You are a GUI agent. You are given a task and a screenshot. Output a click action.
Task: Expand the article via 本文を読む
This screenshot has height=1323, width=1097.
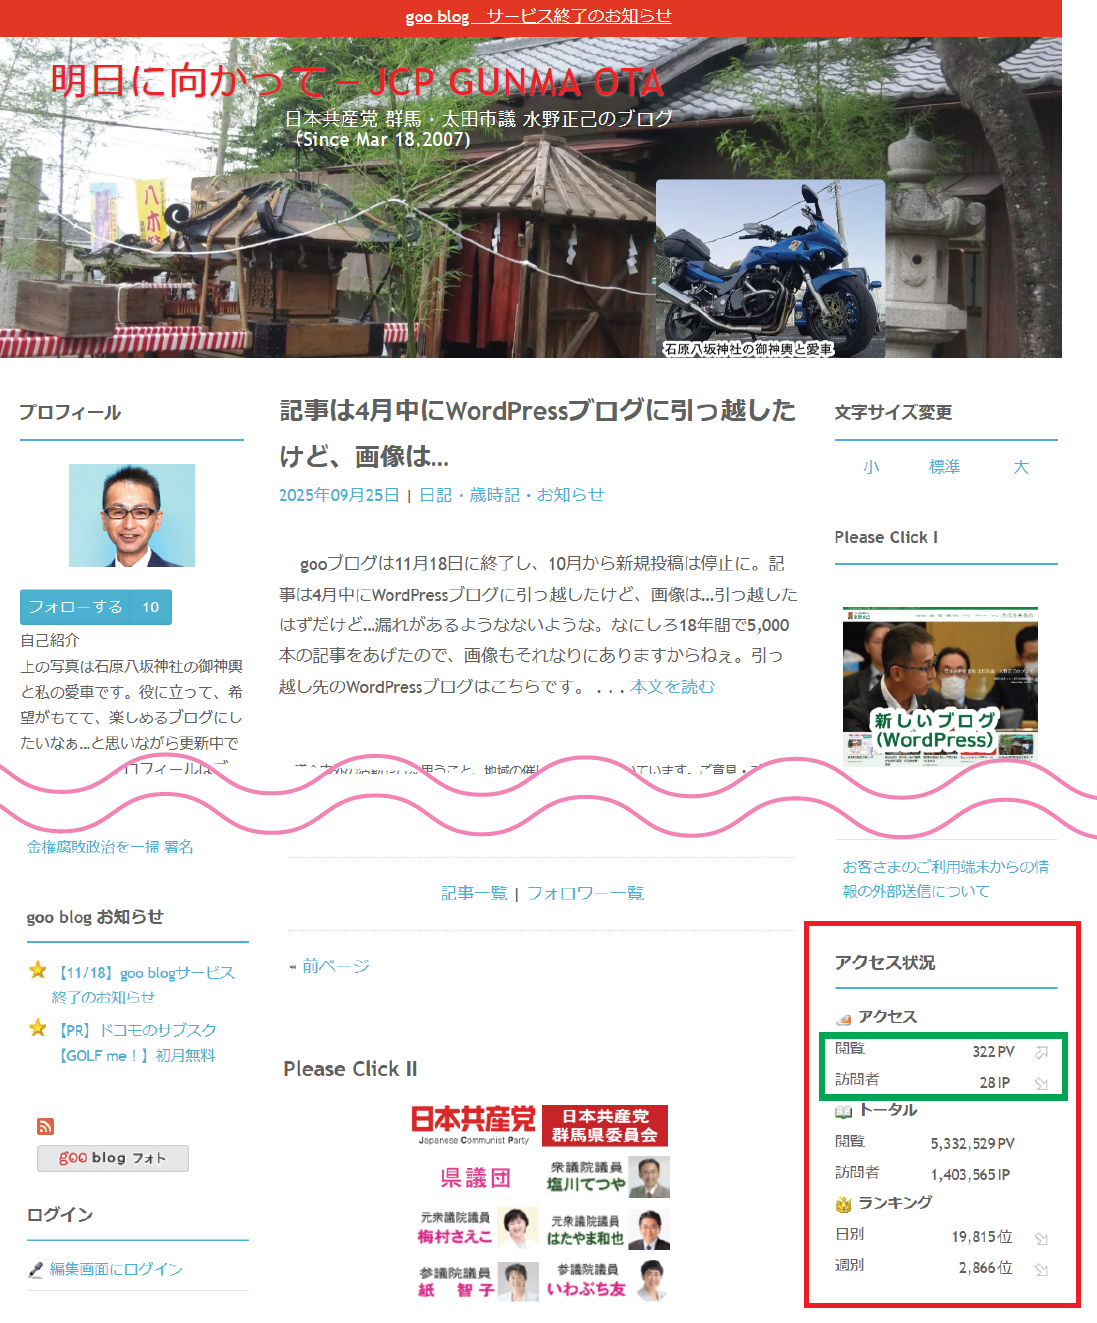pos(672,687)
